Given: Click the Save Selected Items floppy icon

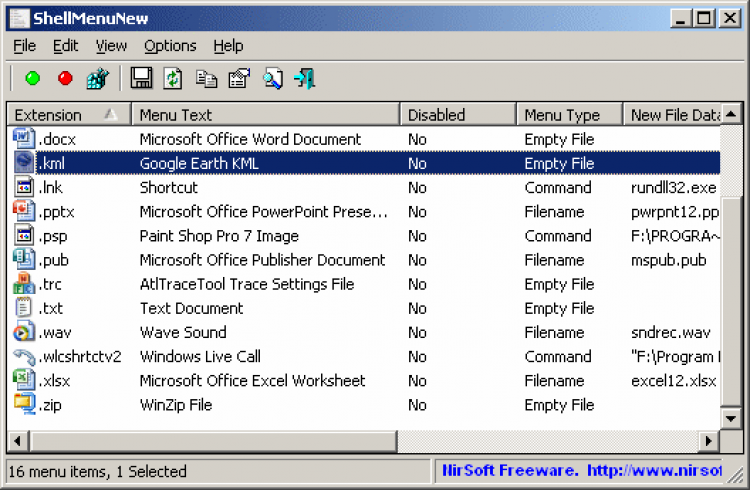Looking at the screenshot, I should 142,78.
